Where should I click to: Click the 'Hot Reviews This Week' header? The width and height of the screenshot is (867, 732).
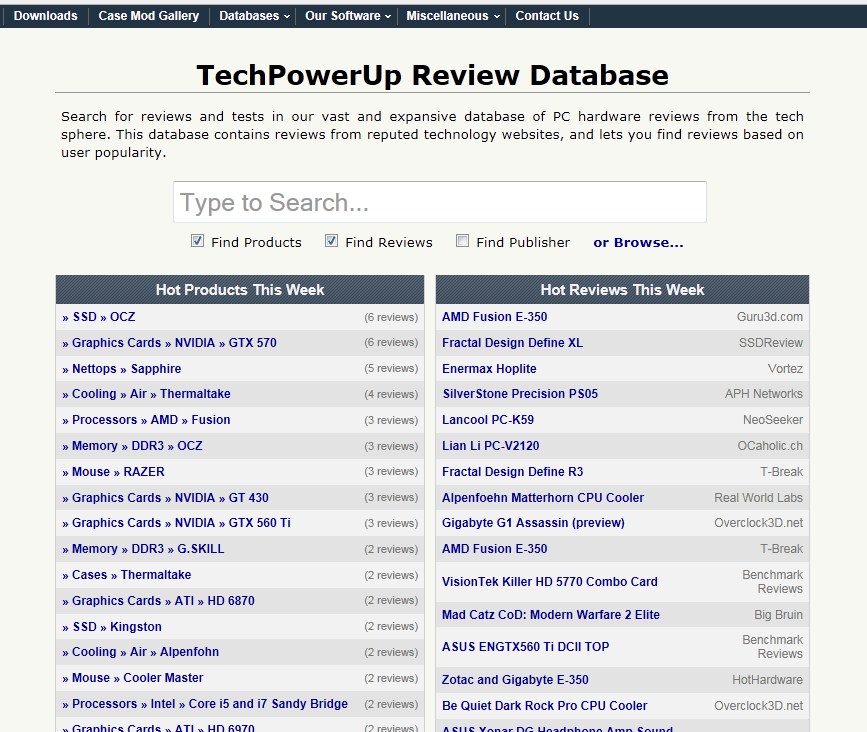pyautogui.click(x=622, y=290)
